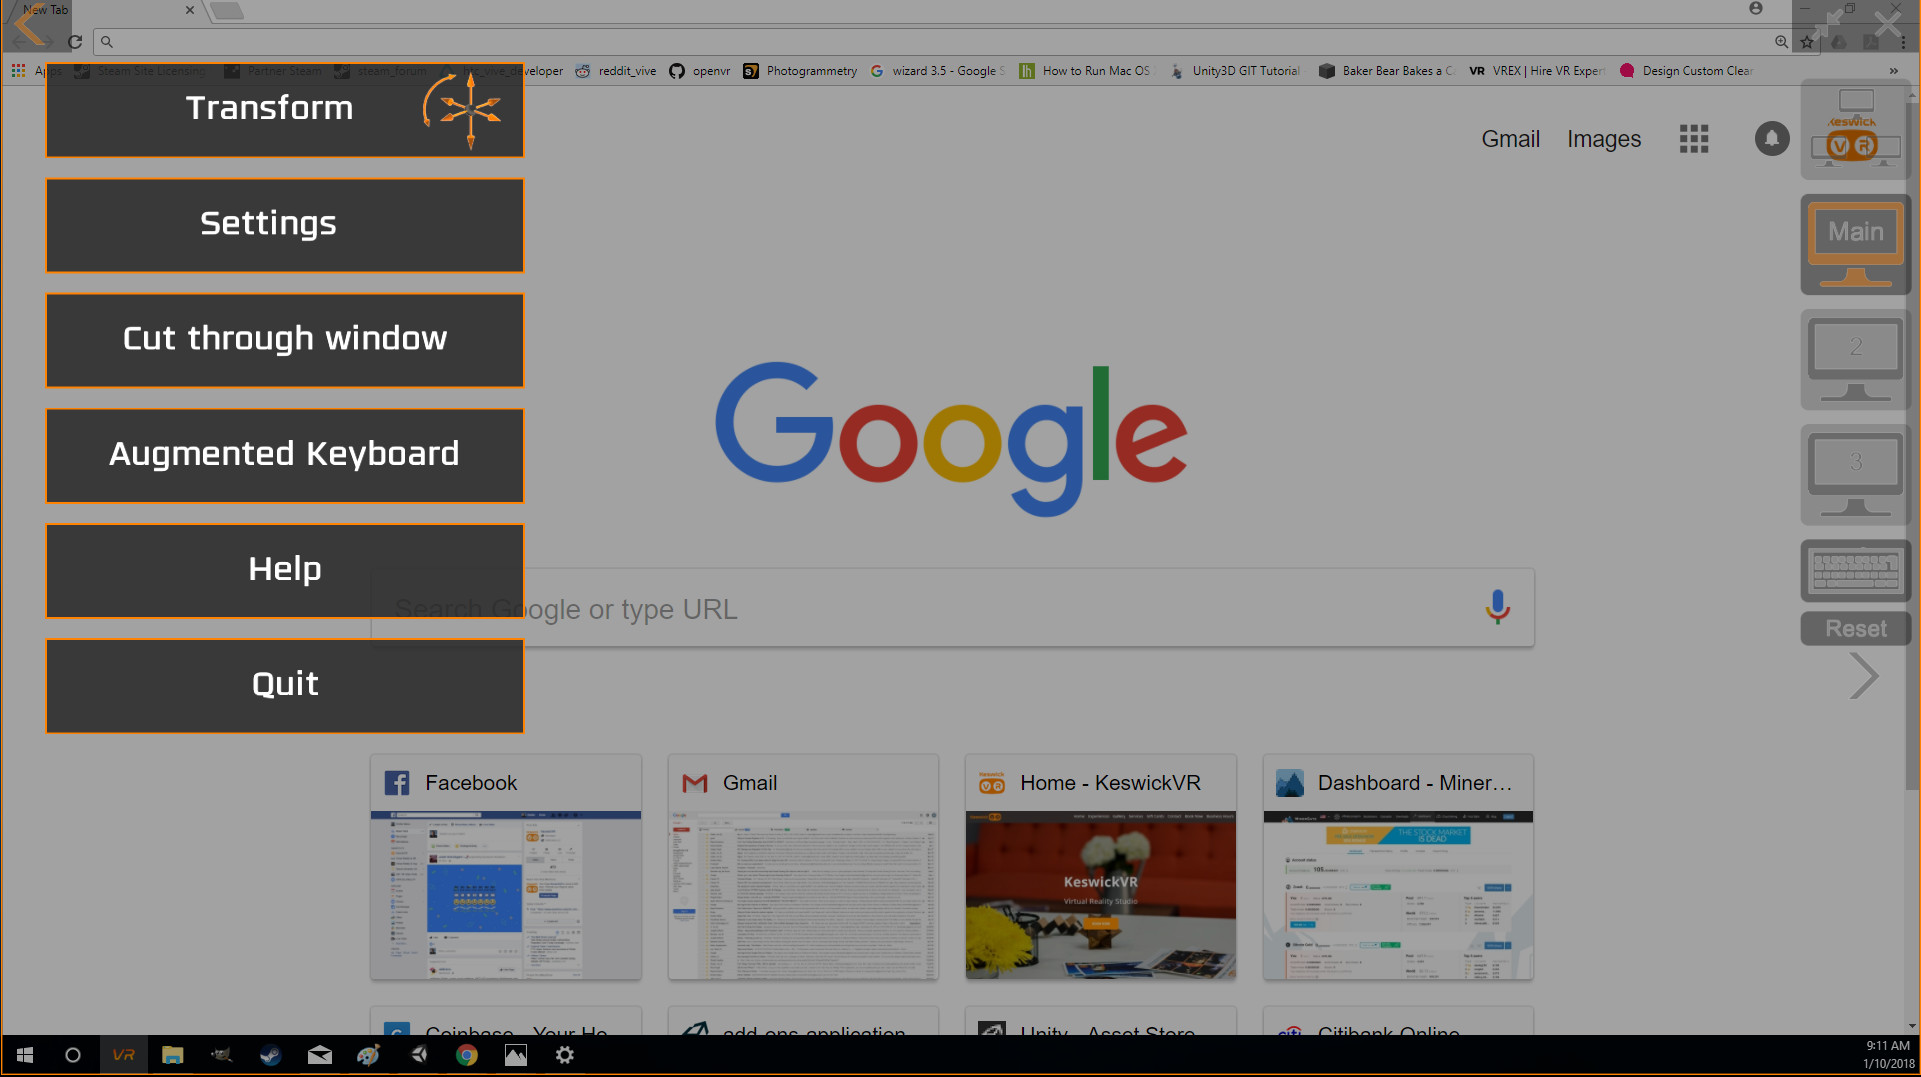
Task: Click the Main monitor icon in the sidebar
Action: point(1855,243)
